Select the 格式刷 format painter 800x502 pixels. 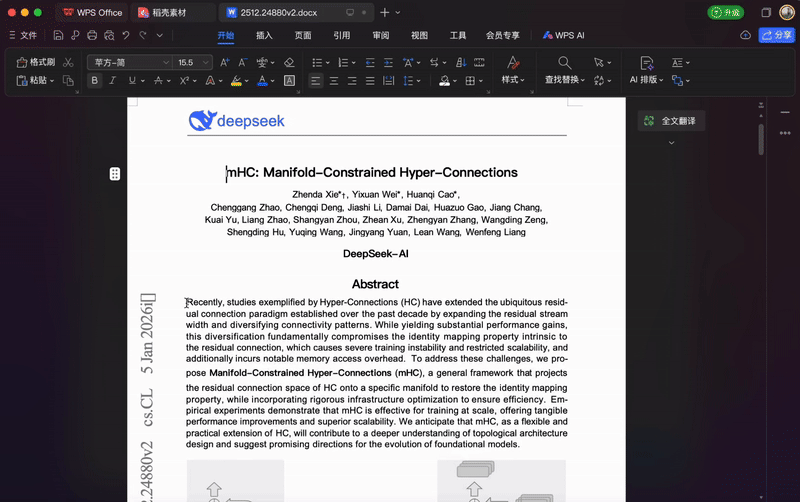pos(35,62)
